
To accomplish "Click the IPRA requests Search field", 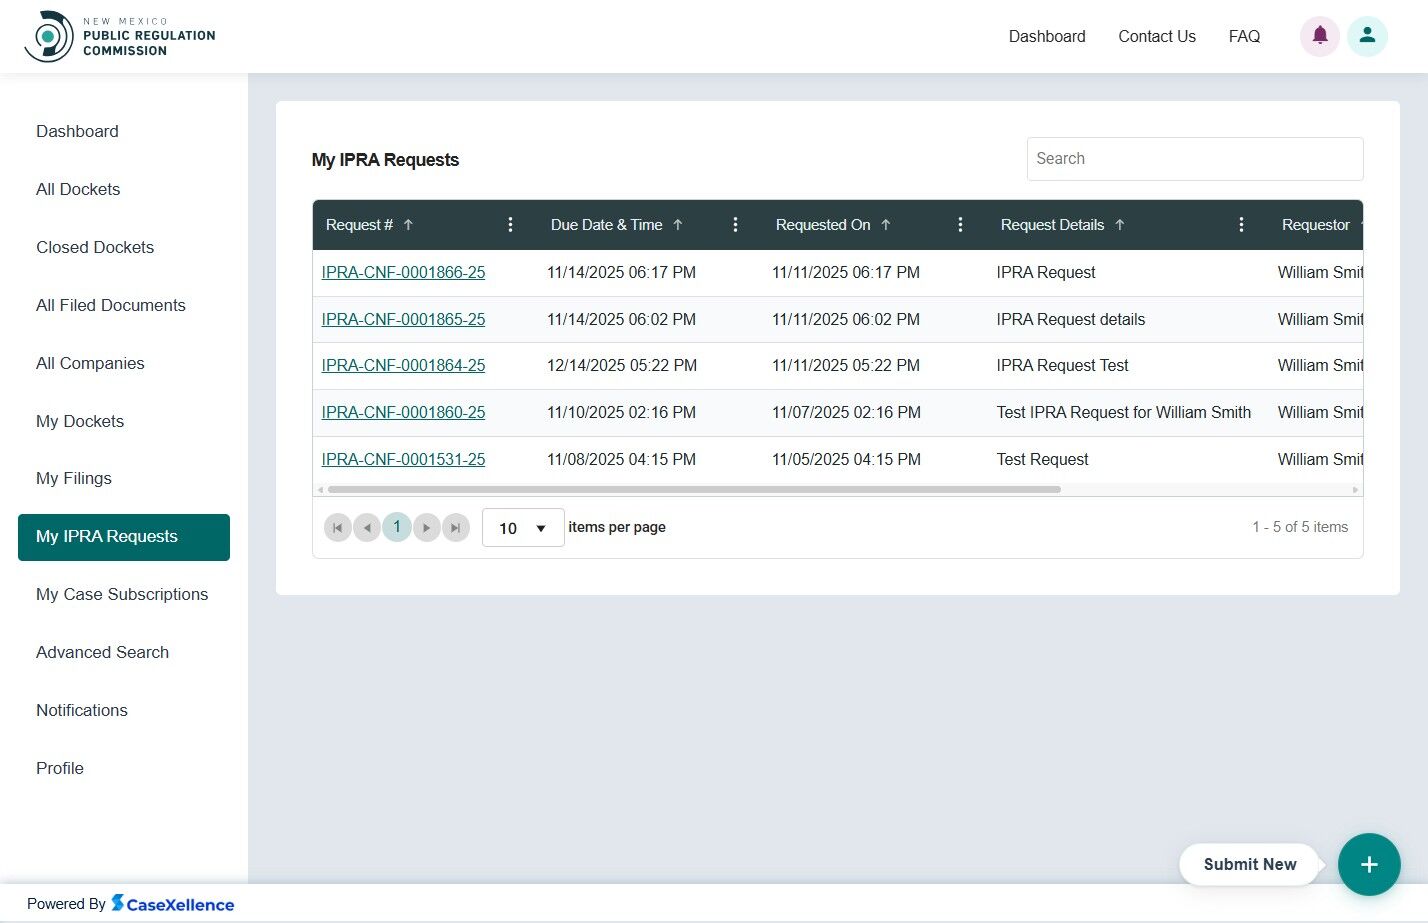I will pos(1195,159).
